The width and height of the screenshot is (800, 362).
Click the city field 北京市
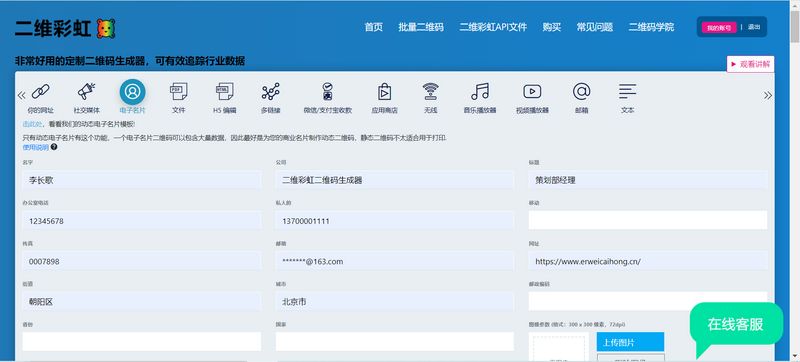coord(395,301)
